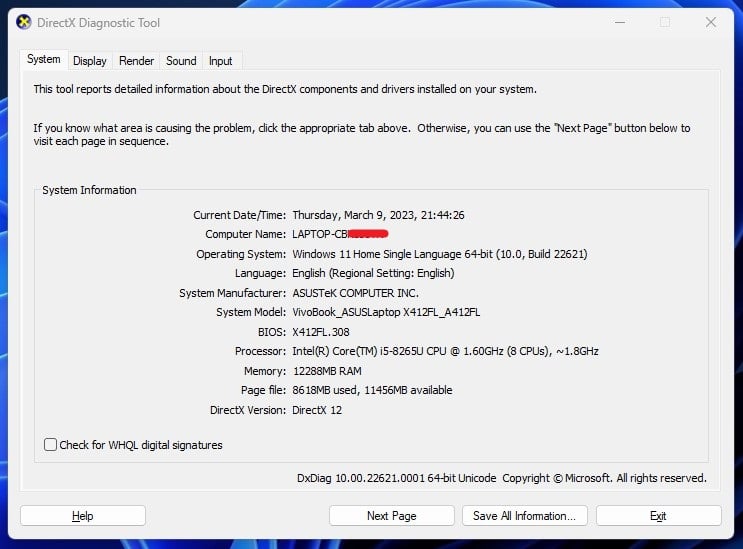Image resolution: width=743 pixels, height=549 pixels.
Task: Click 'Copyright © Microsoft. All rights reserved.' text
Action: coord(604,478)
